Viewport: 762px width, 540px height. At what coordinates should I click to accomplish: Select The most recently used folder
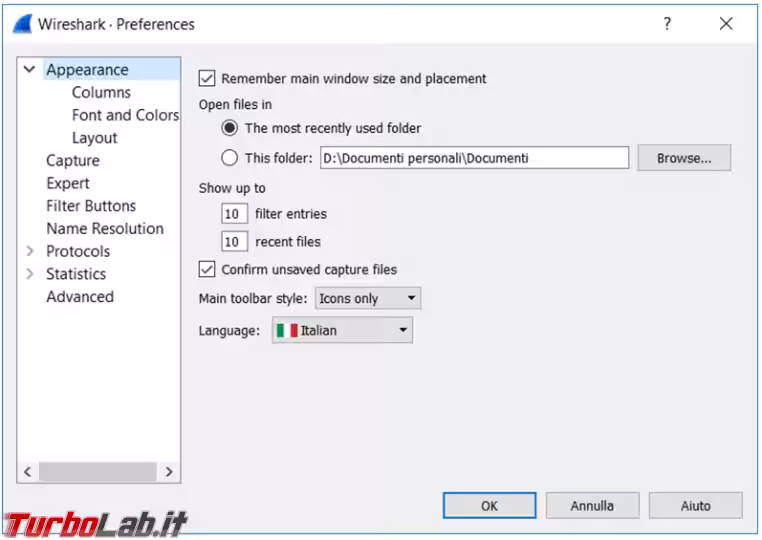(x=230, y=128)
